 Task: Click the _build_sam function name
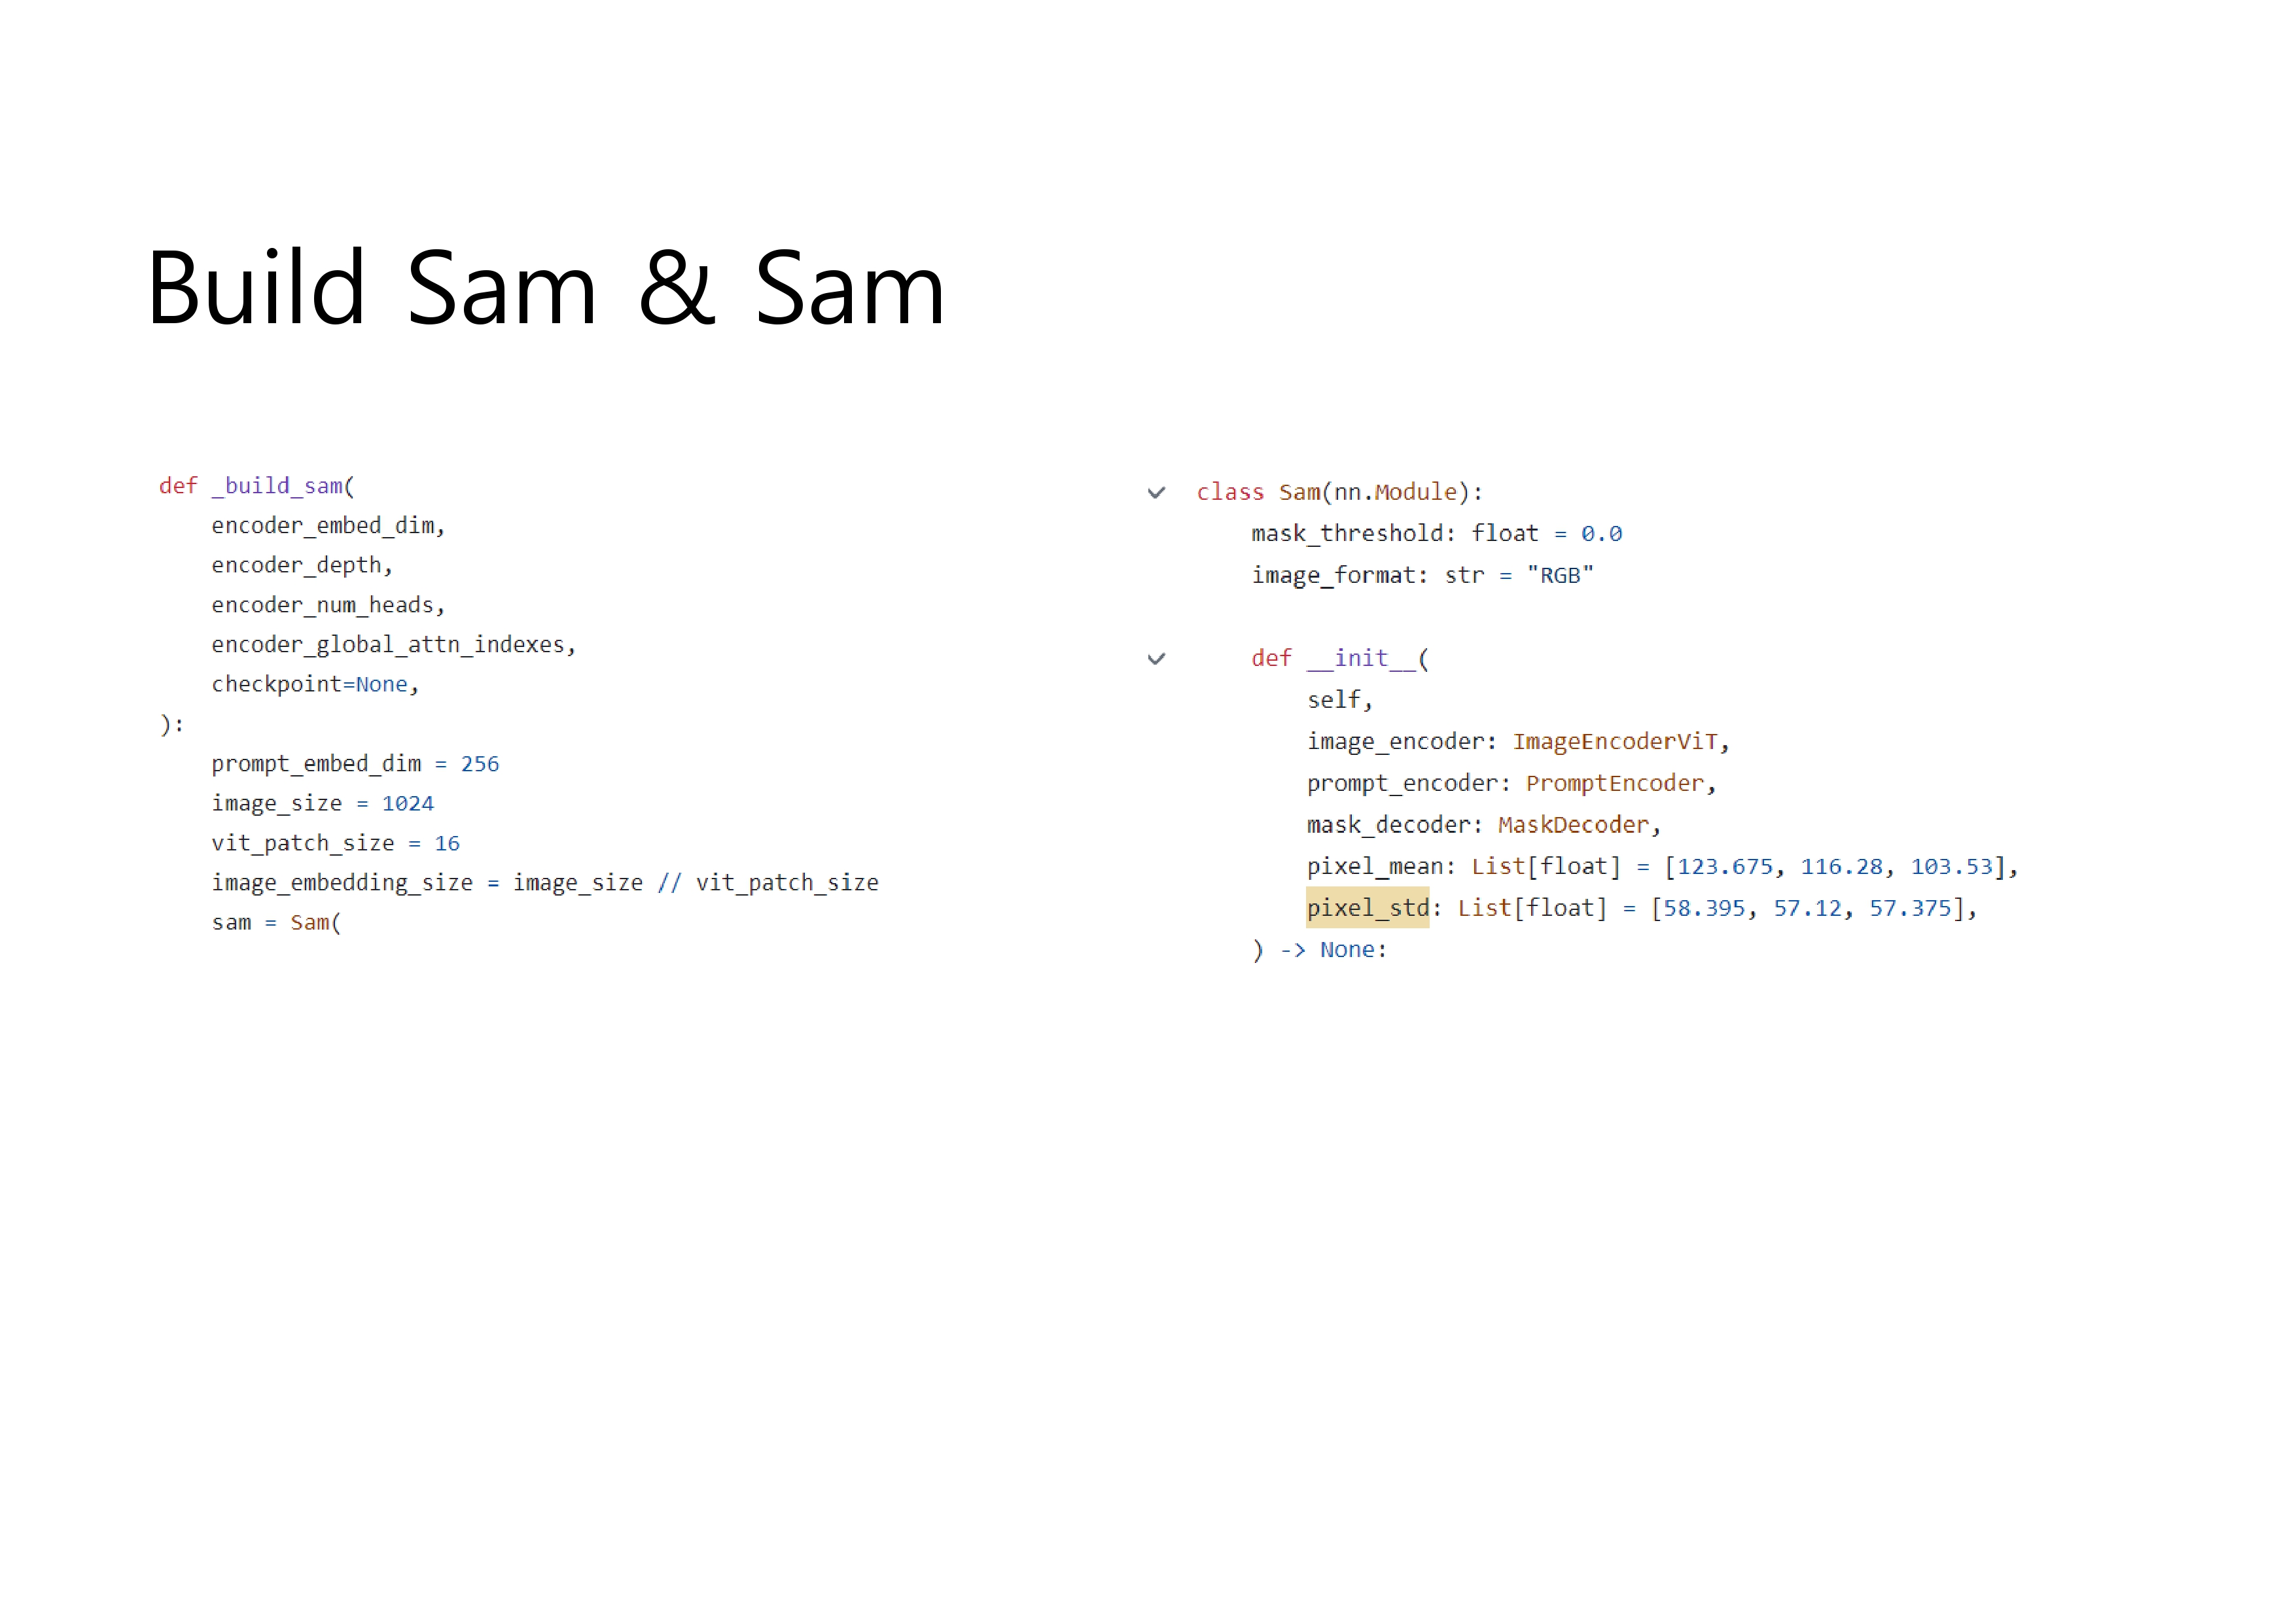(277, 486)
